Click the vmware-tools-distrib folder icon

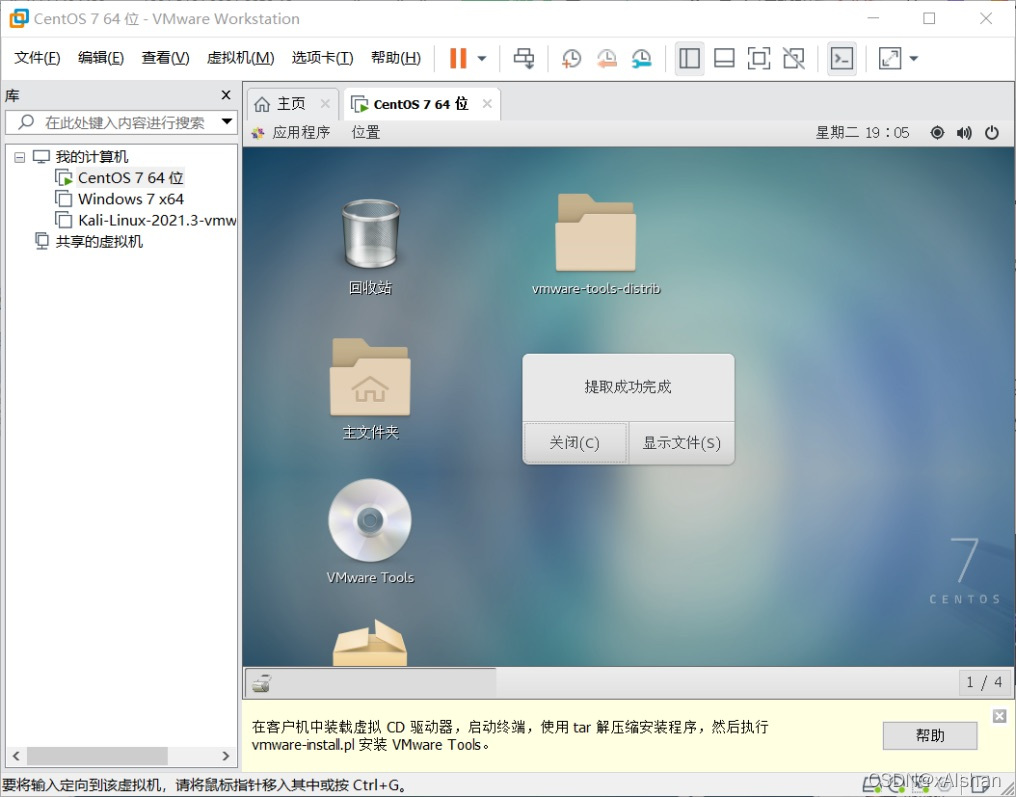point(595,233)
